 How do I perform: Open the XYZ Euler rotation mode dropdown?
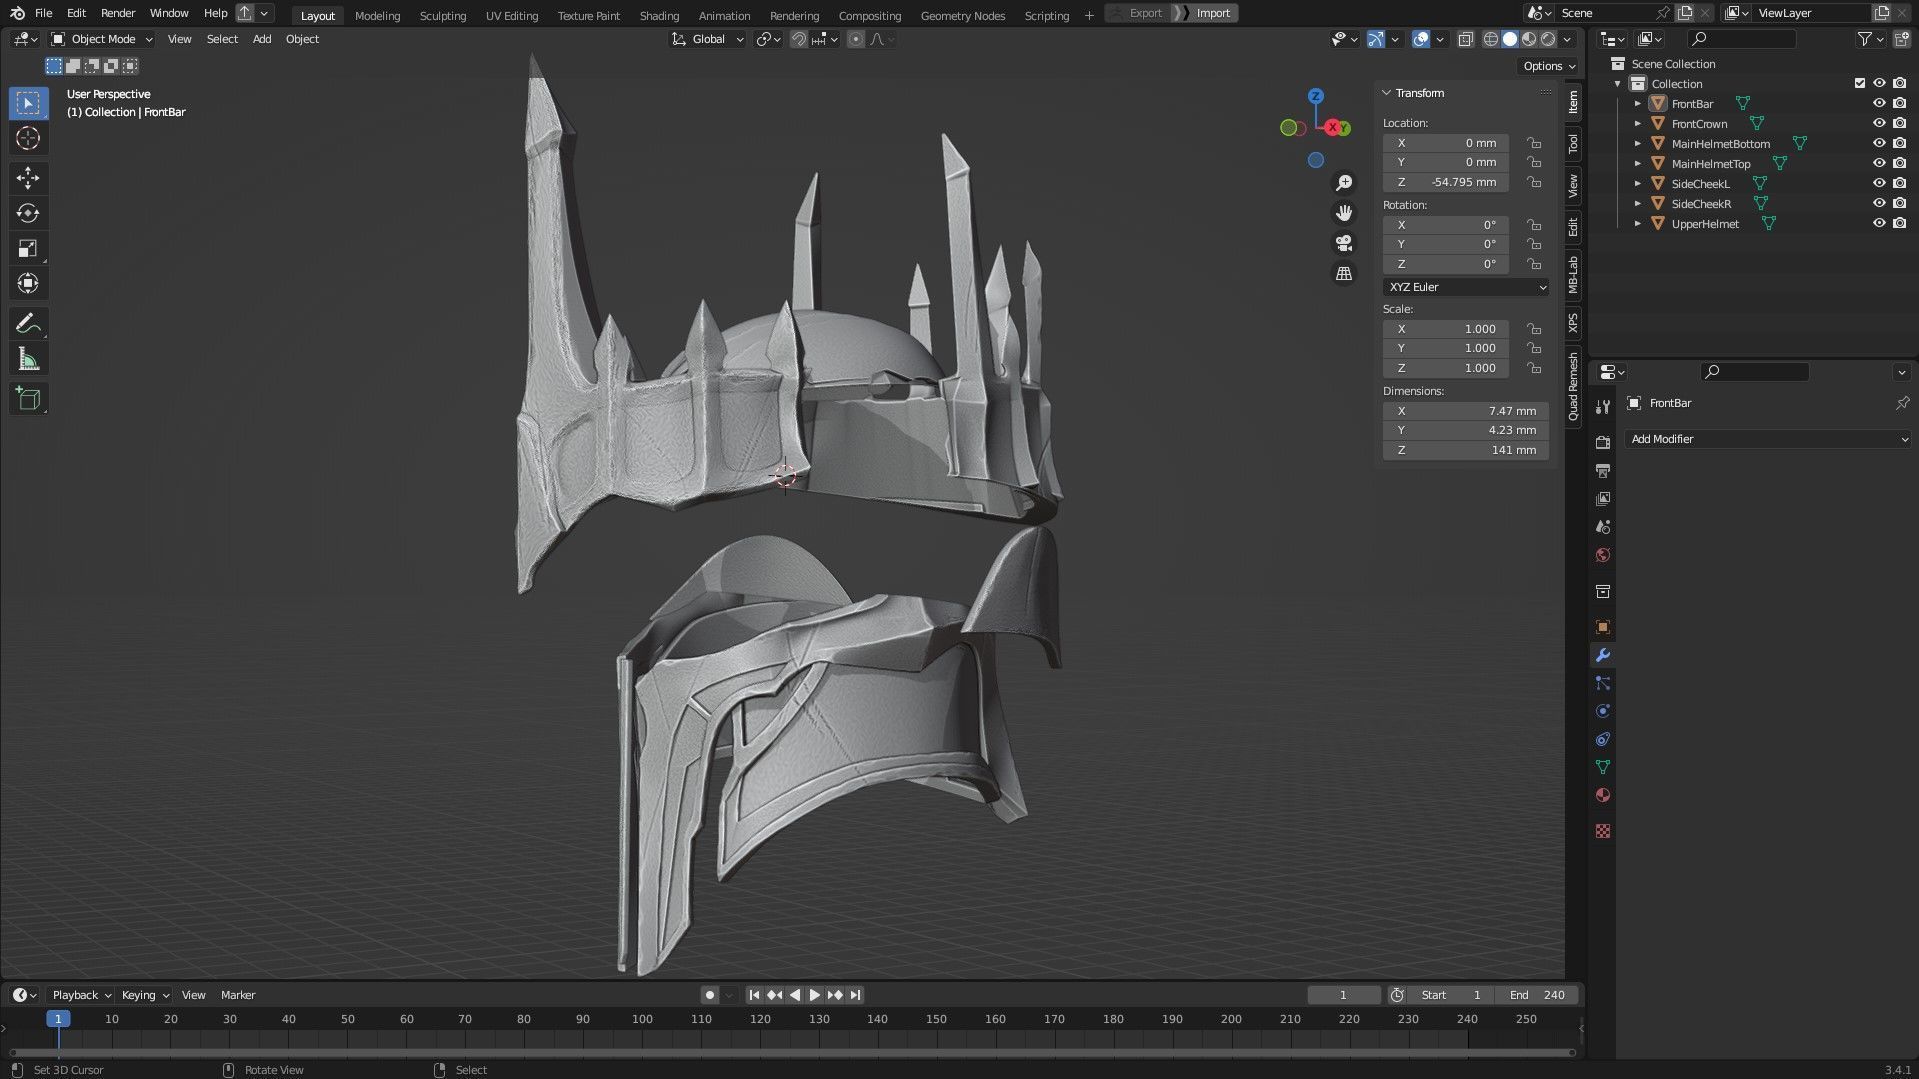point(1466,287)
